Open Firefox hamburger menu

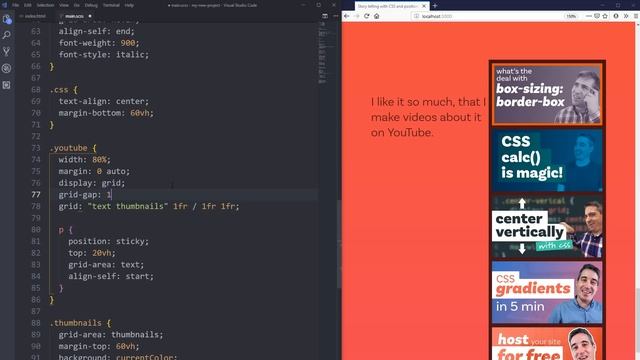tap(636, 16)
